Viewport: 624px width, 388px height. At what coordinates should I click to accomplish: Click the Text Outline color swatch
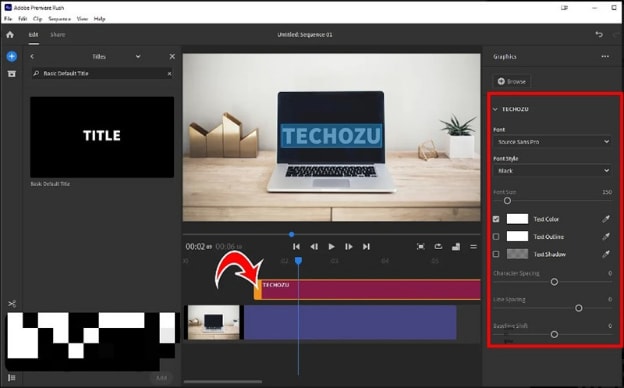click(x=517, y=236)
